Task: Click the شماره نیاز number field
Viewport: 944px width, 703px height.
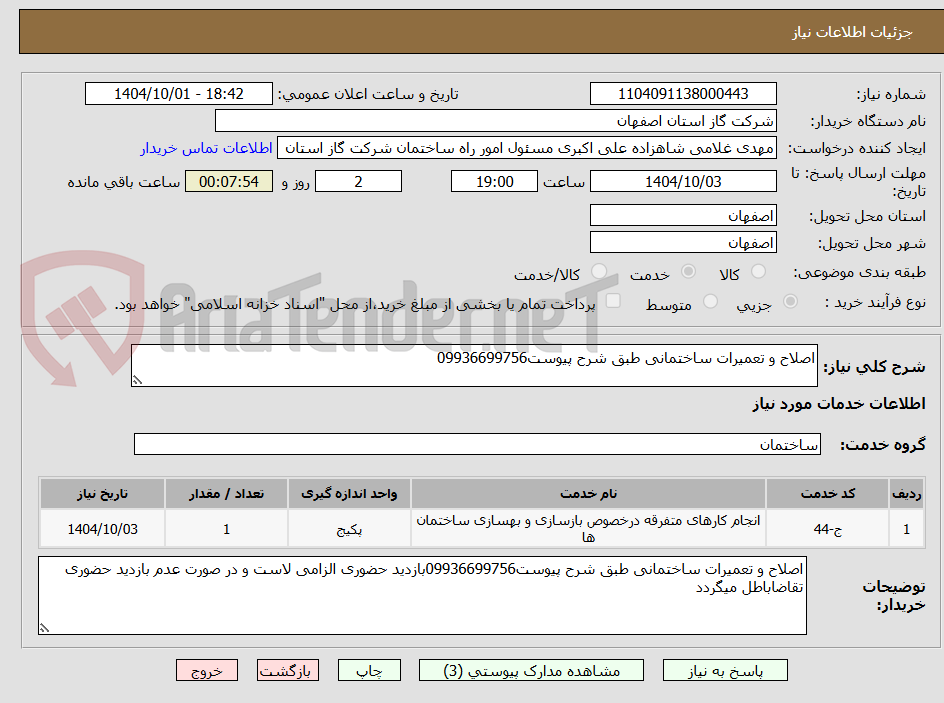Action: [x=683, y=93]
